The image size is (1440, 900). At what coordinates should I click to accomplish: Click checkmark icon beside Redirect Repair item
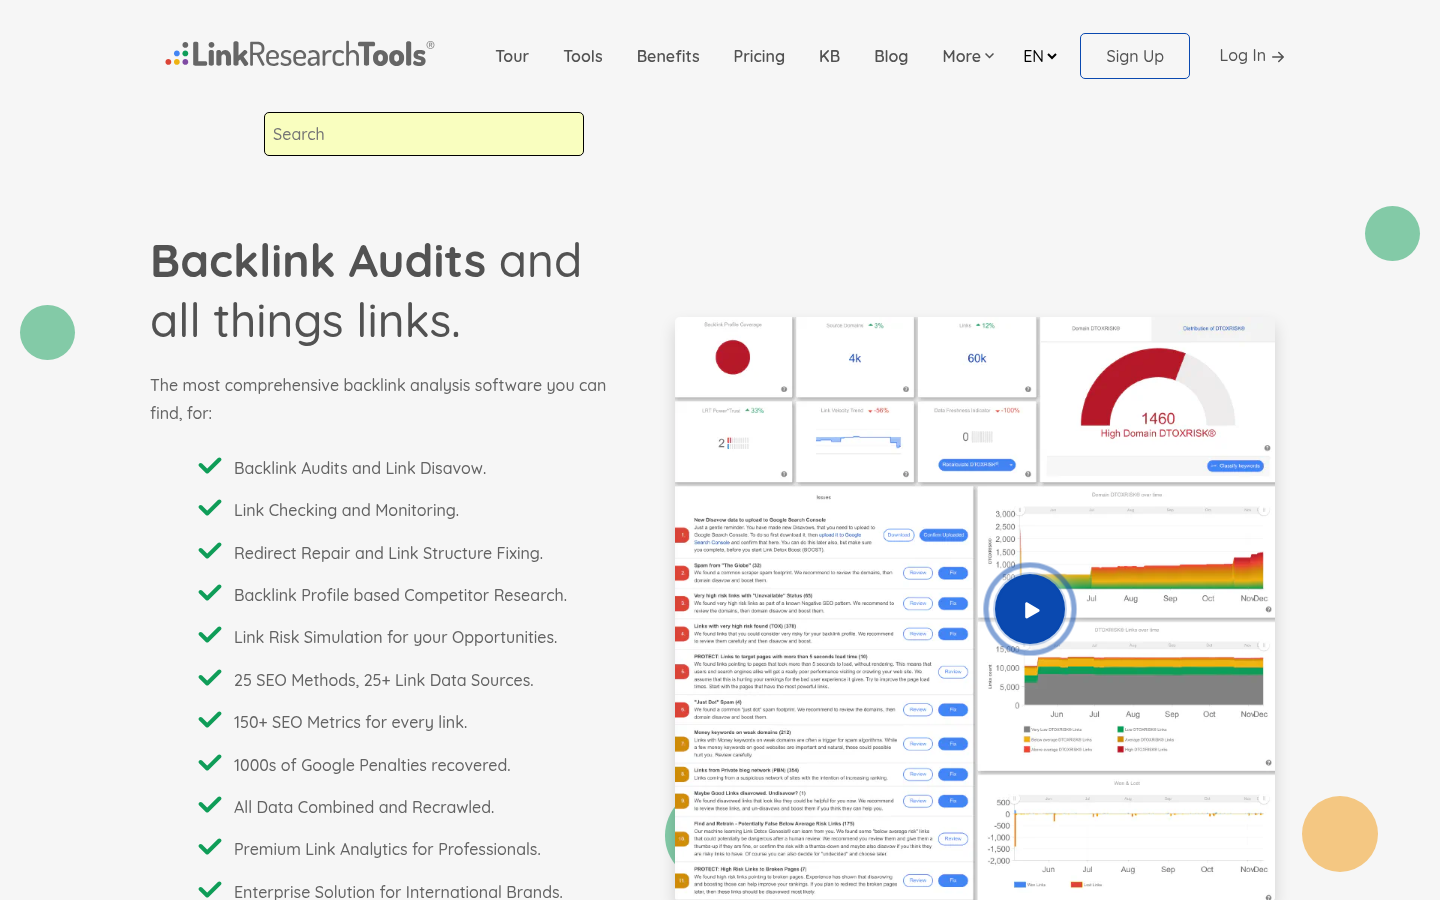click(210, 551)
